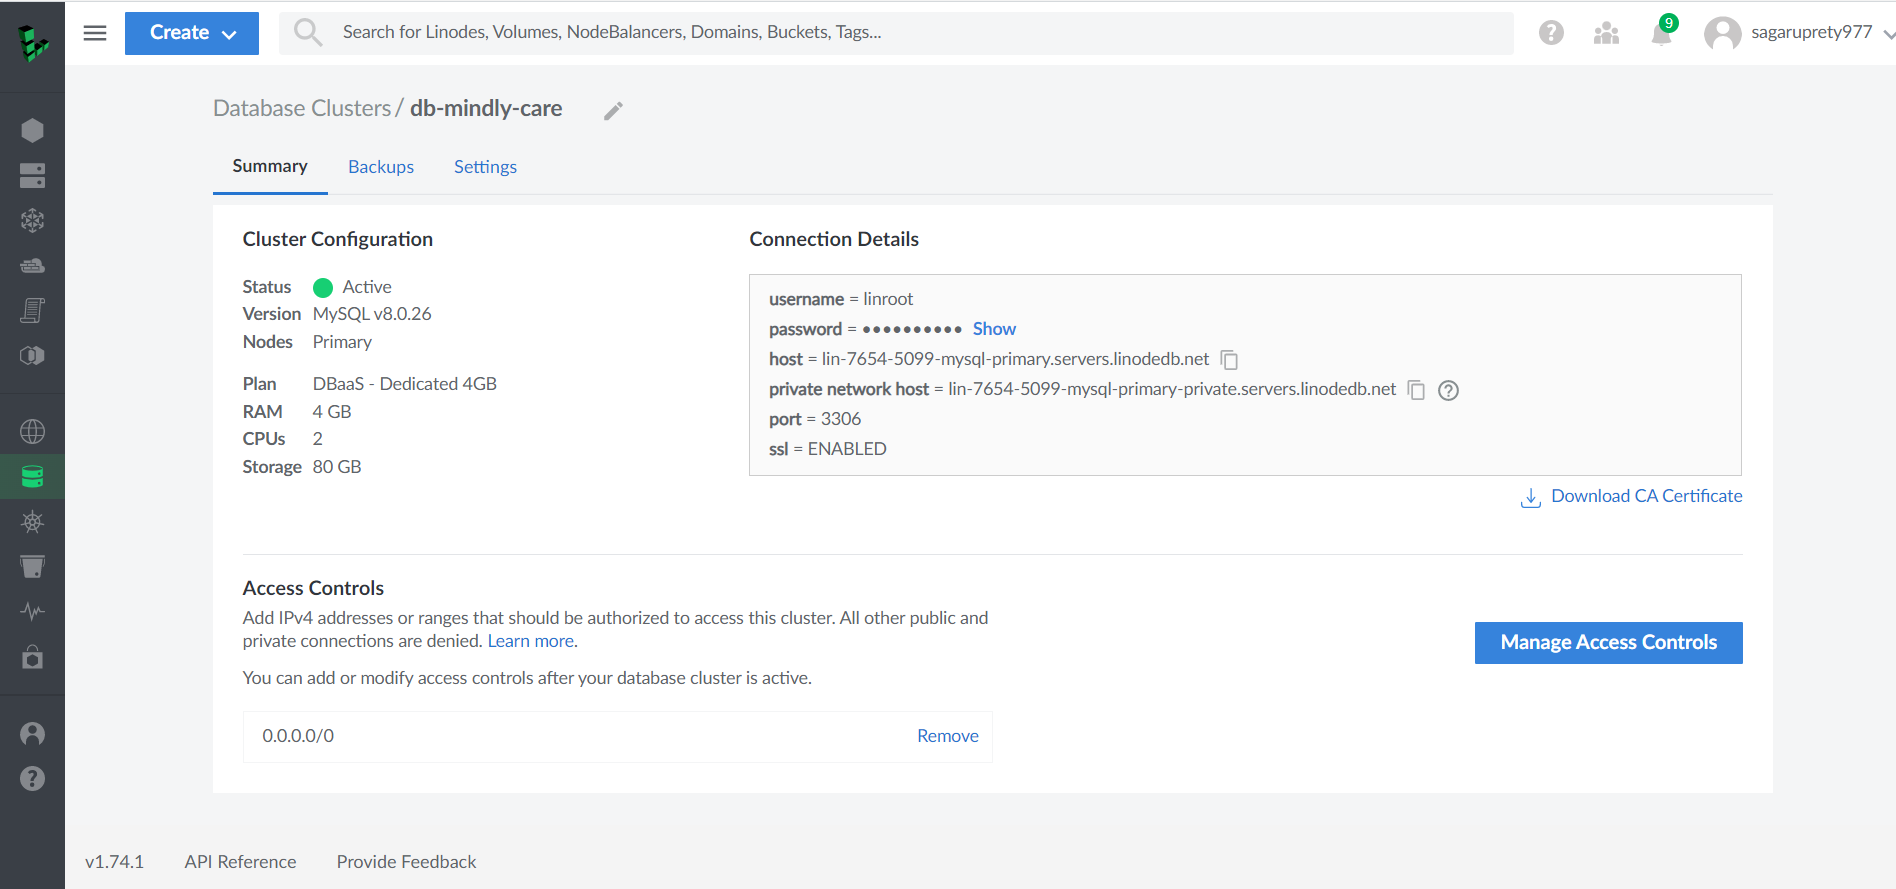Click the Access Controls heading

click(313, 588)
